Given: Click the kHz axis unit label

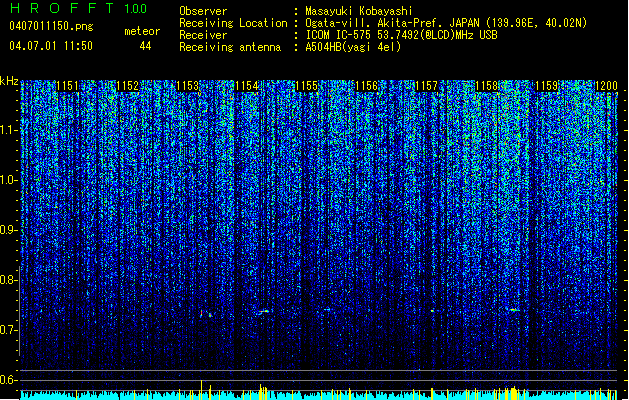Looking at the screenshot, I should point(9,81).
